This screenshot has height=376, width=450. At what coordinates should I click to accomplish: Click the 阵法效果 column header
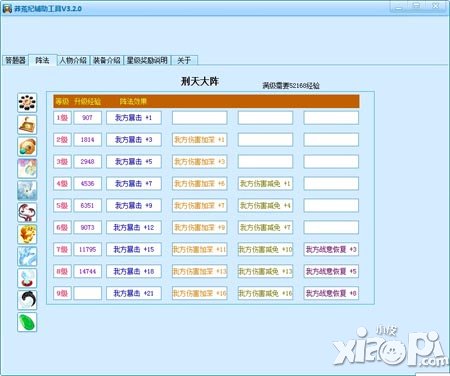pyautogui.click(x=133, y=101)
